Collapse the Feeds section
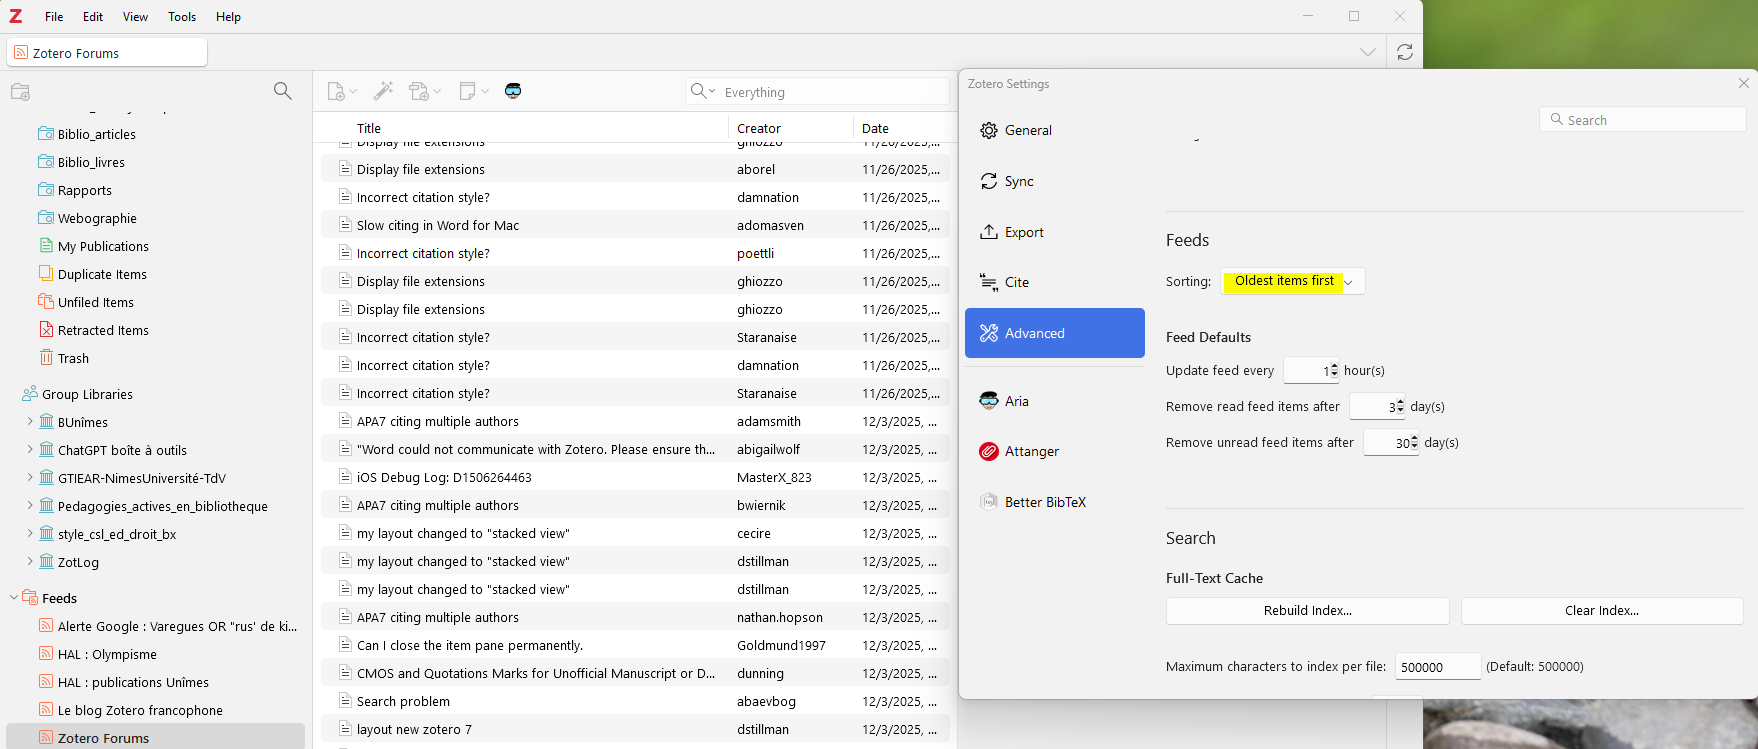Viewport: 1758px width, 749px height. point(14,598)
